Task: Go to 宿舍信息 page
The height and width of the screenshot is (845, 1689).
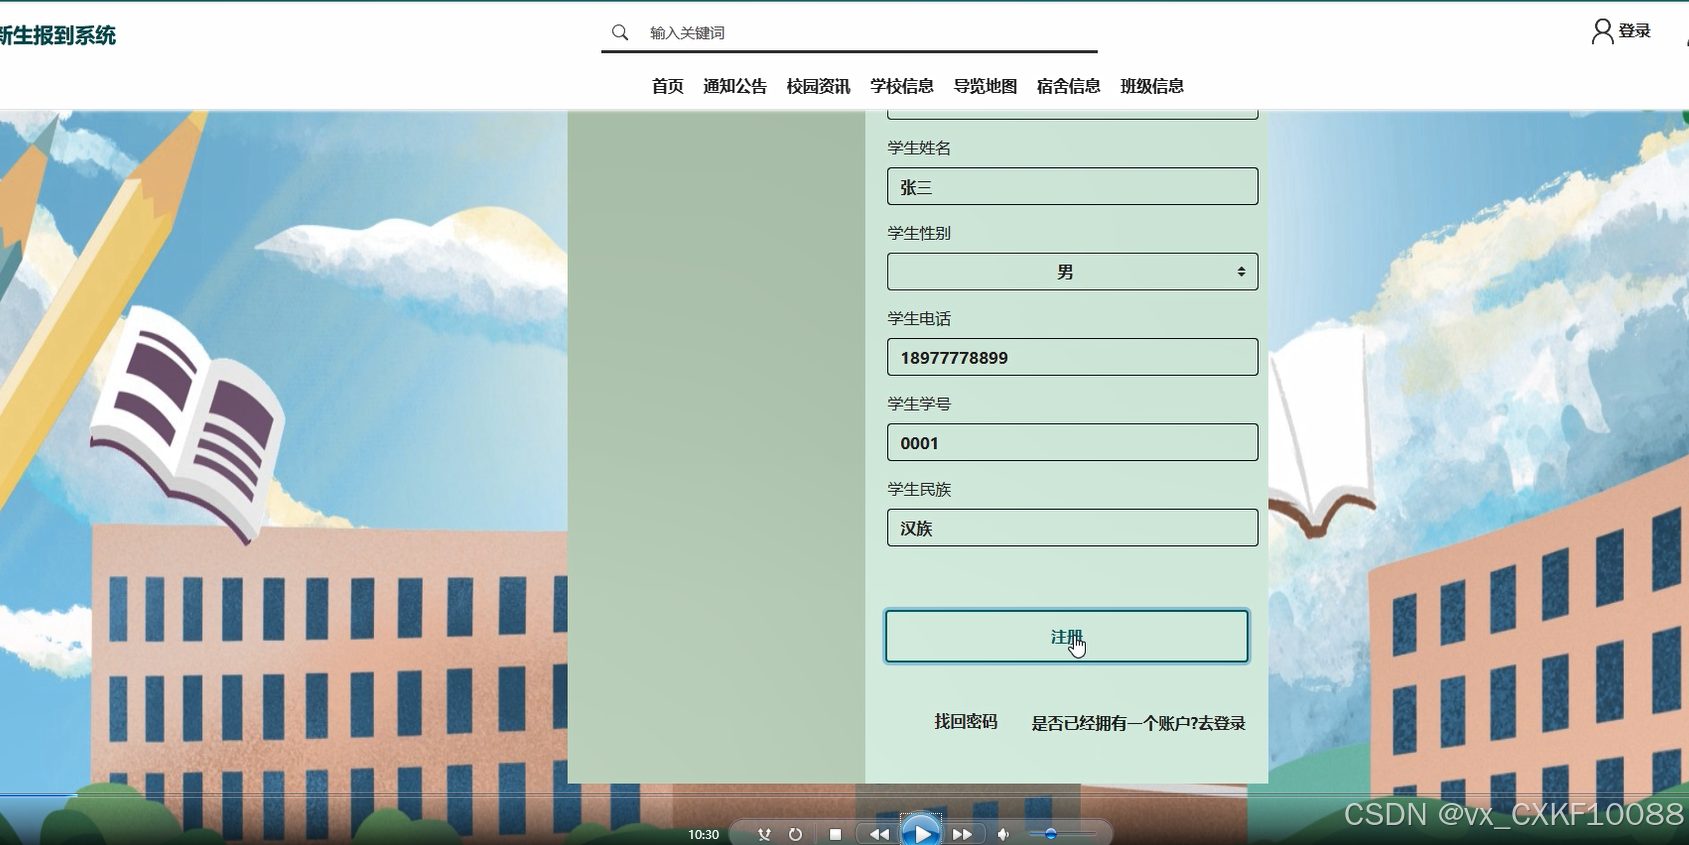Action: [x=1068, y=86]
